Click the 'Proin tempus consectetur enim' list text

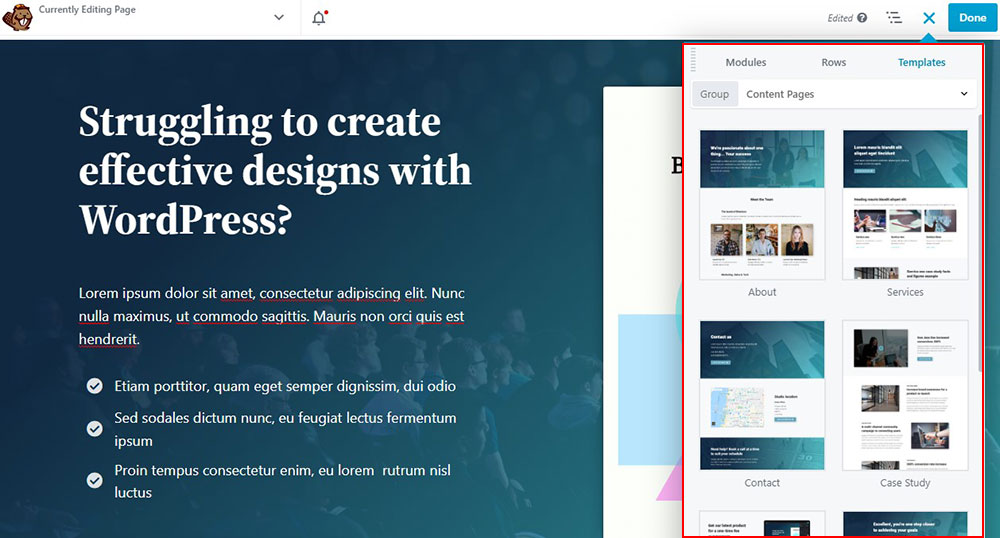pos(283,481)
